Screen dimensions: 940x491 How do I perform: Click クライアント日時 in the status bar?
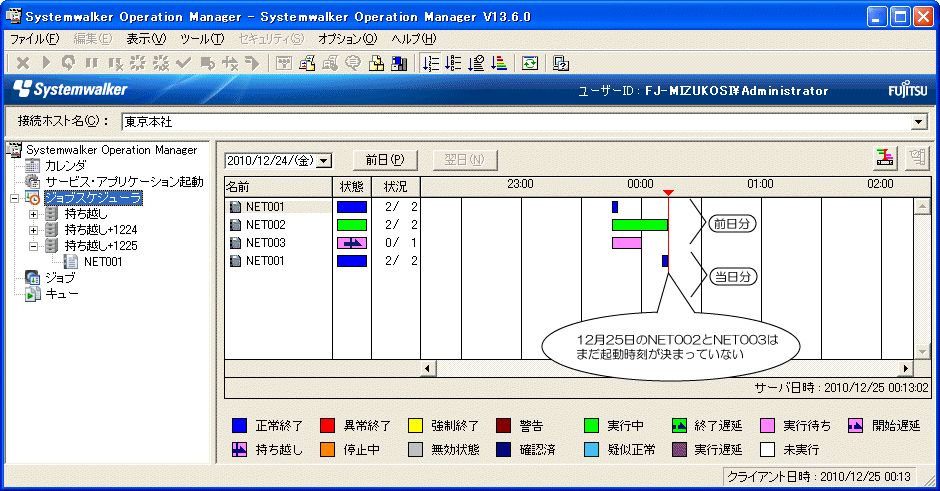(x=819, y=477)
